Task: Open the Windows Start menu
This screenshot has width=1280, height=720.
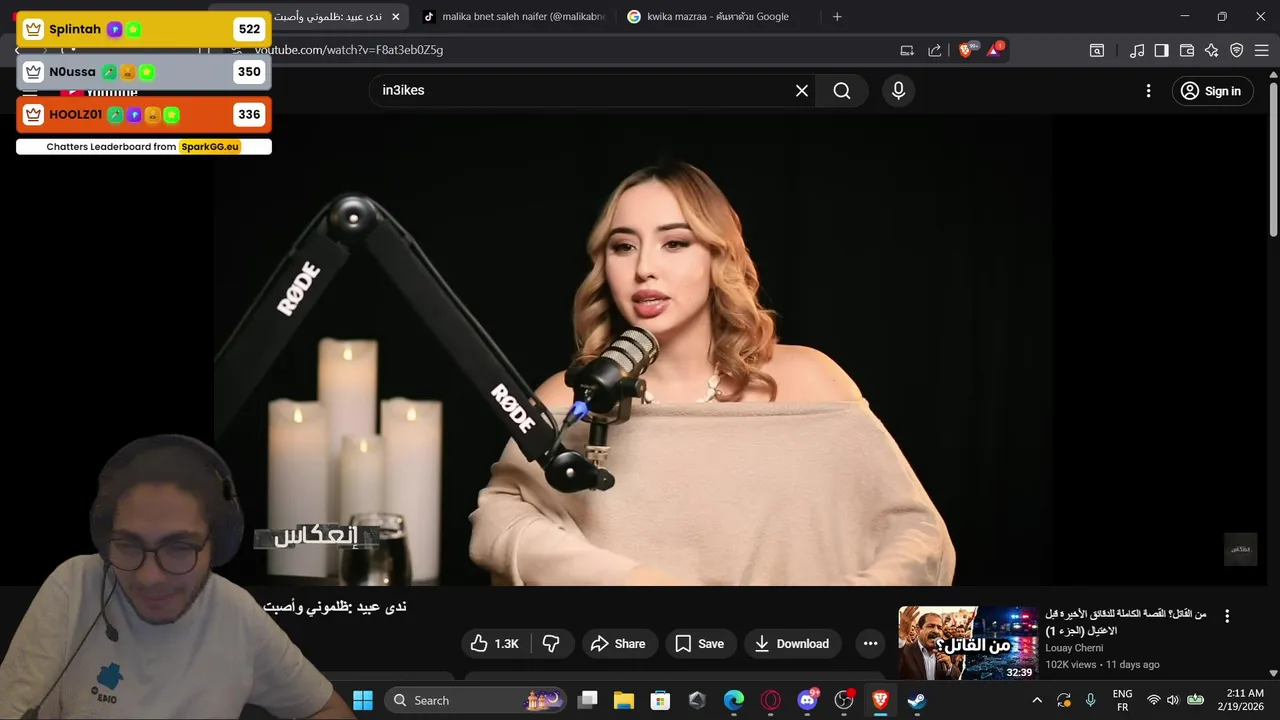Action: click(363, 700)
